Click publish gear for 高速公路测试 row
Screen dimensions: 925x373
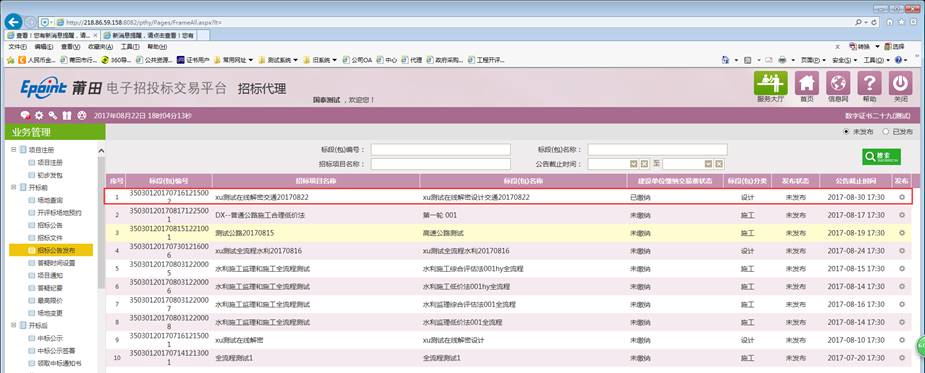(x=901, y=233)
